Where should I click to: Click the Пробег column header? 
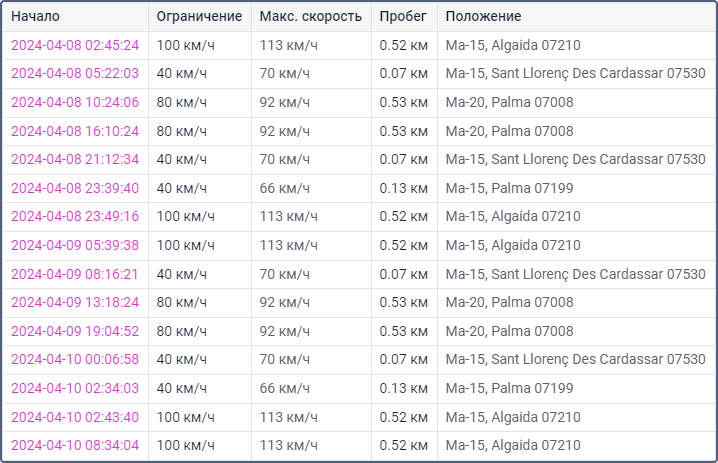403,17
